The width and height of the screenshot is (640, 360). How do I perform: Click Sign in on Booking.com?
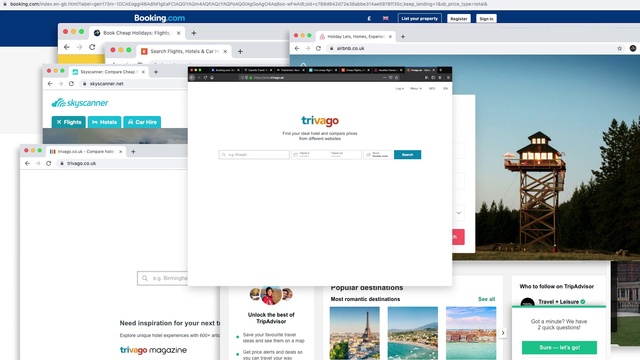point(486,18)
